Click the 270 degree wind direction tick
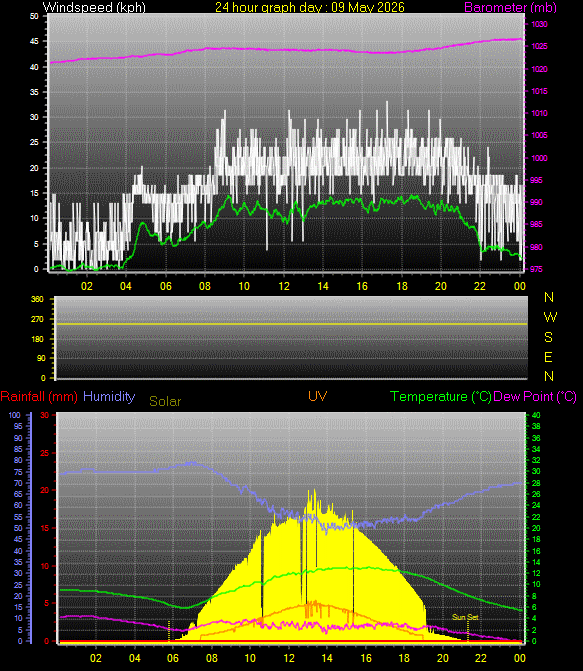583x671 pixels. tap(37, 319)
